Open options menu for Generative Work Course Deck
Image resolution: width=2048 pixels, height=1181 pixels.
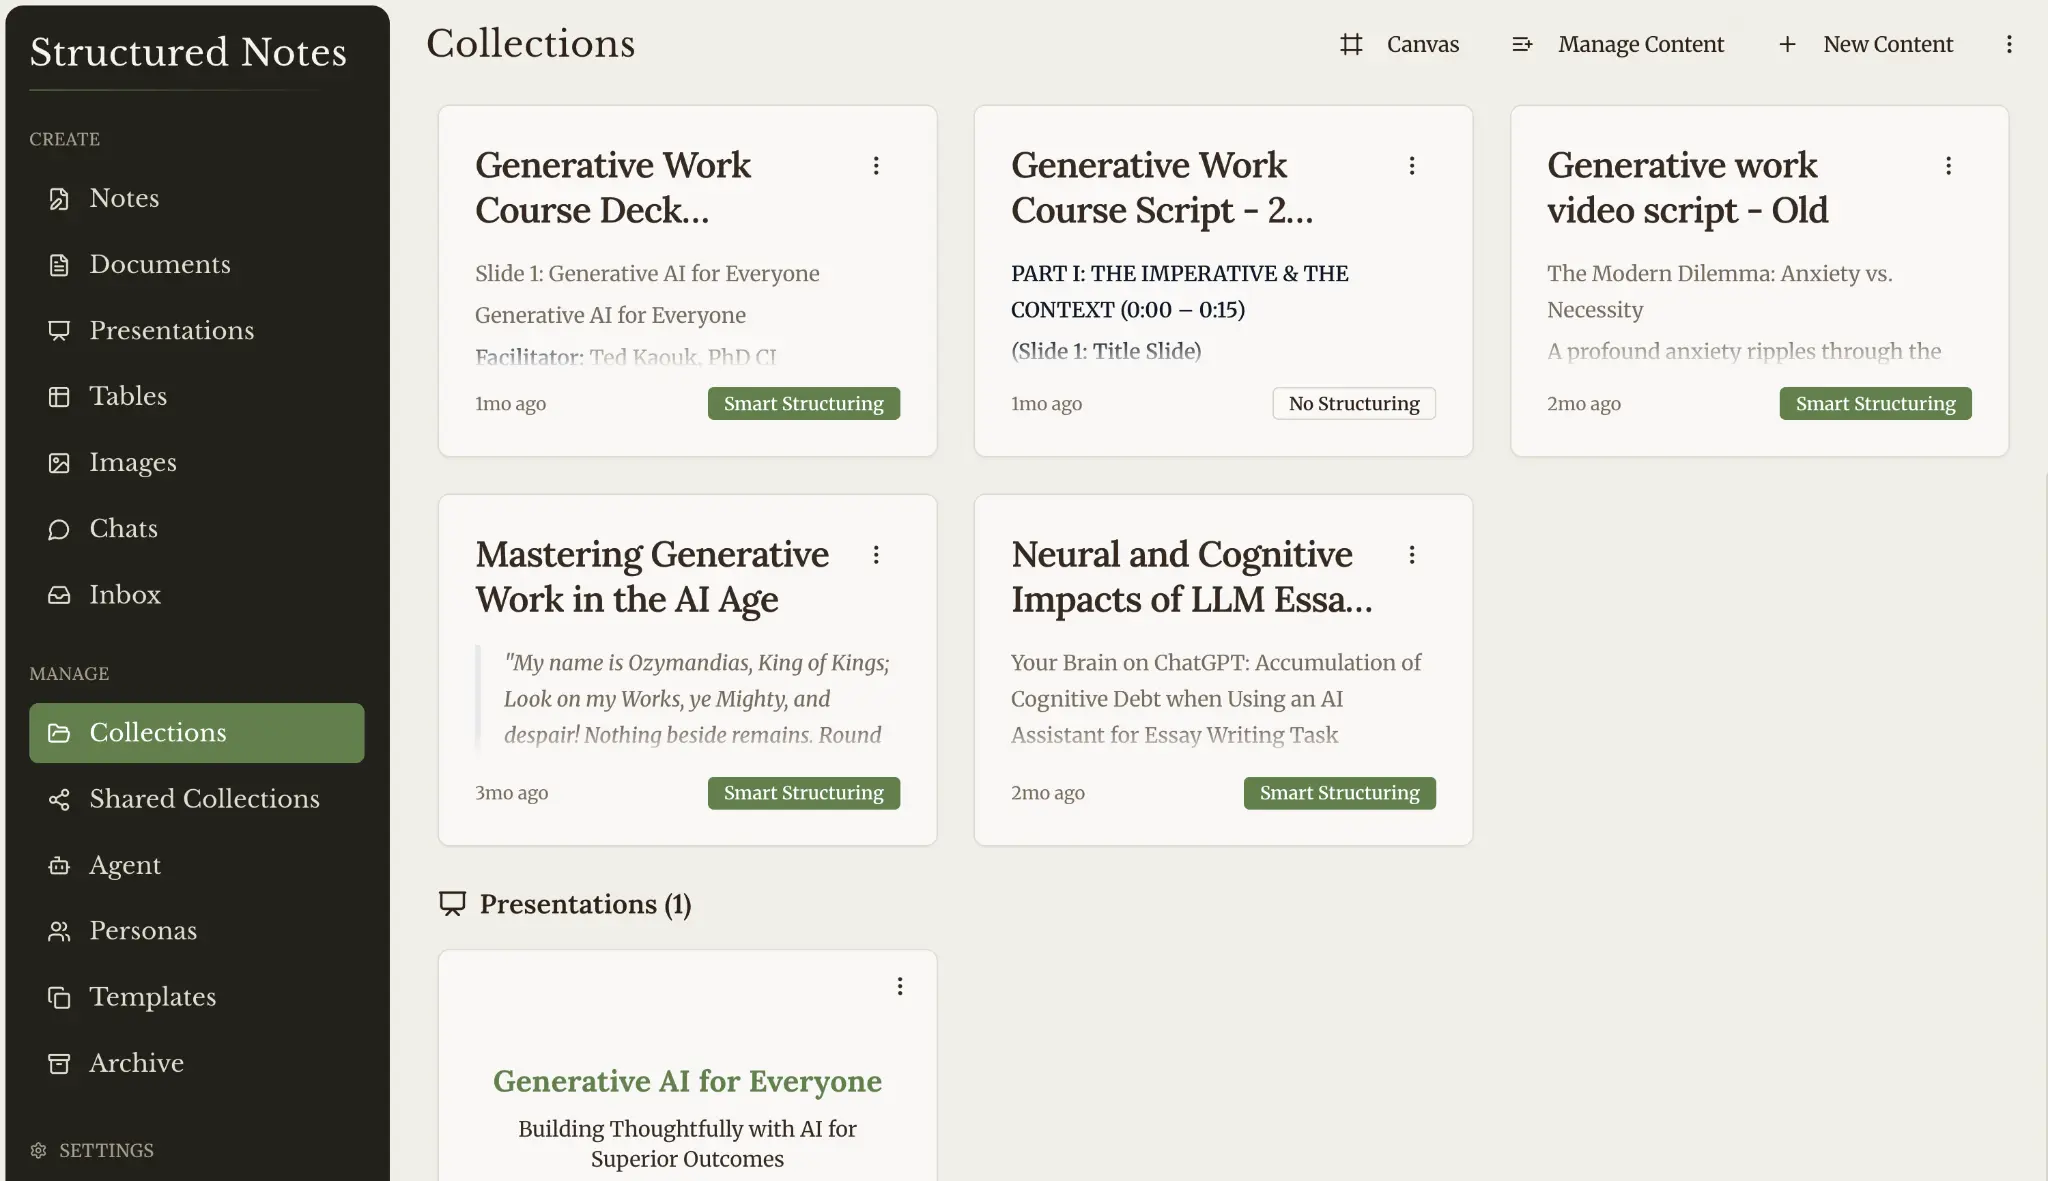point(876,166)
